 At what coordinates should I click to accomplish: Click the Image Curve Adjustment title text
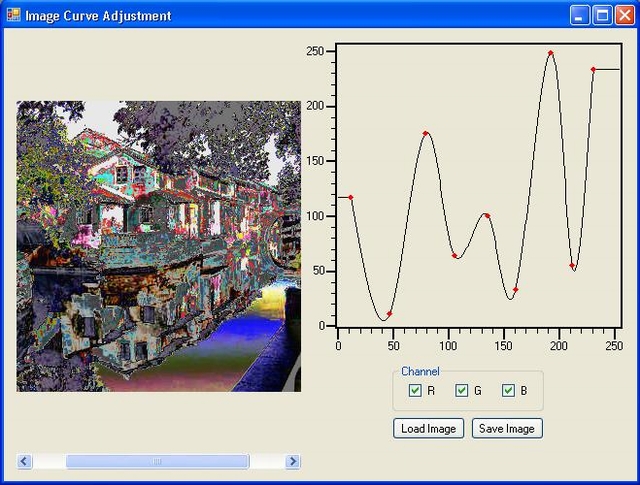[x=98, y=16]
